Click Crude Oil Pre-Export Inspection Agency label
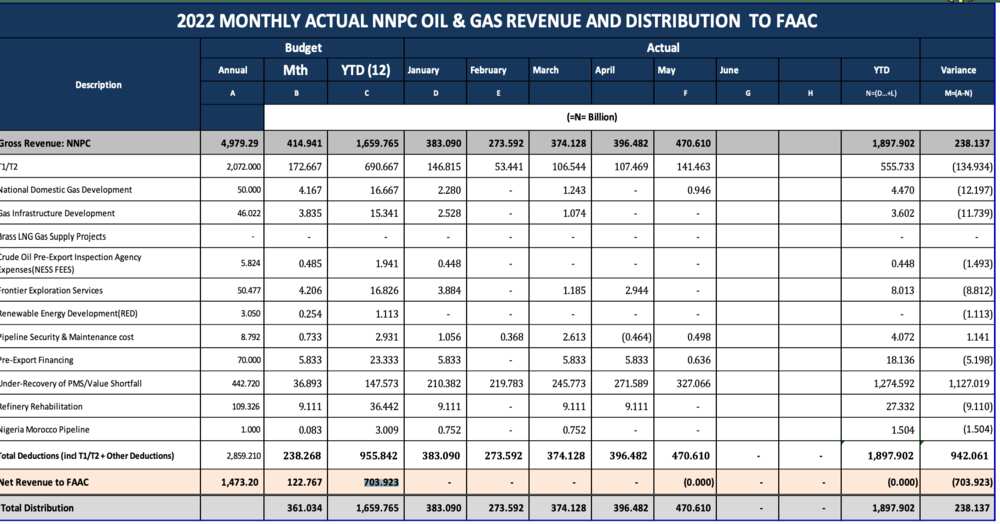The image size is (1000, 524). (71, 263)
